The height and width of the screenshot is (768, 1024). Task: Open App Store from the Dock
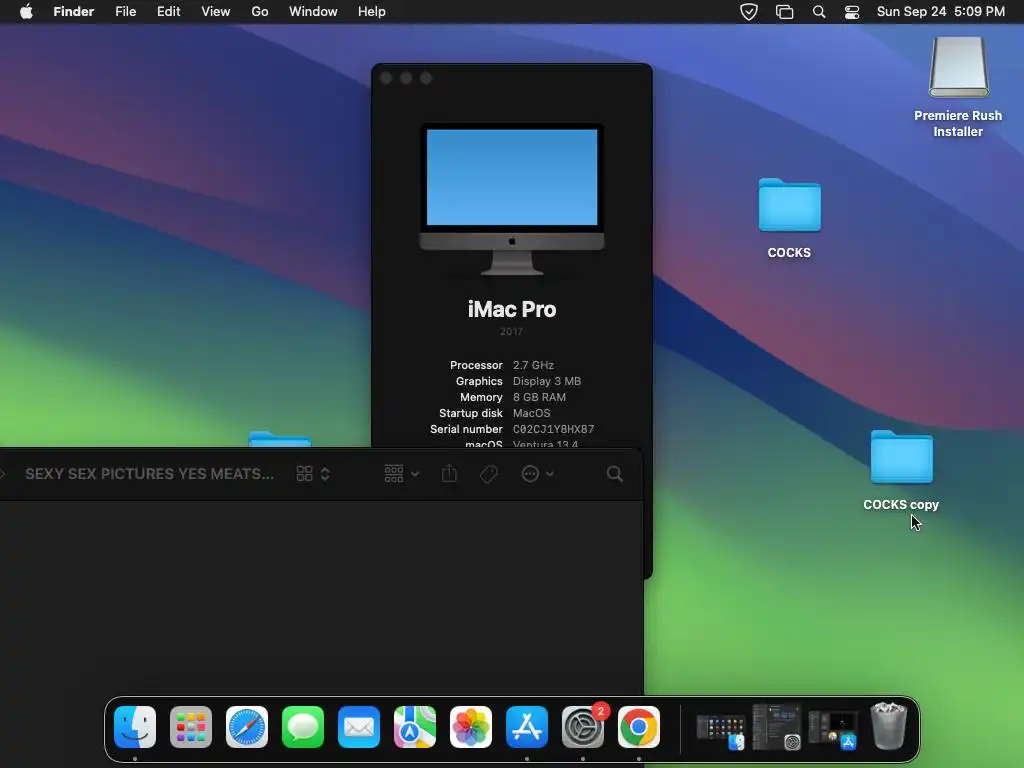527,727
